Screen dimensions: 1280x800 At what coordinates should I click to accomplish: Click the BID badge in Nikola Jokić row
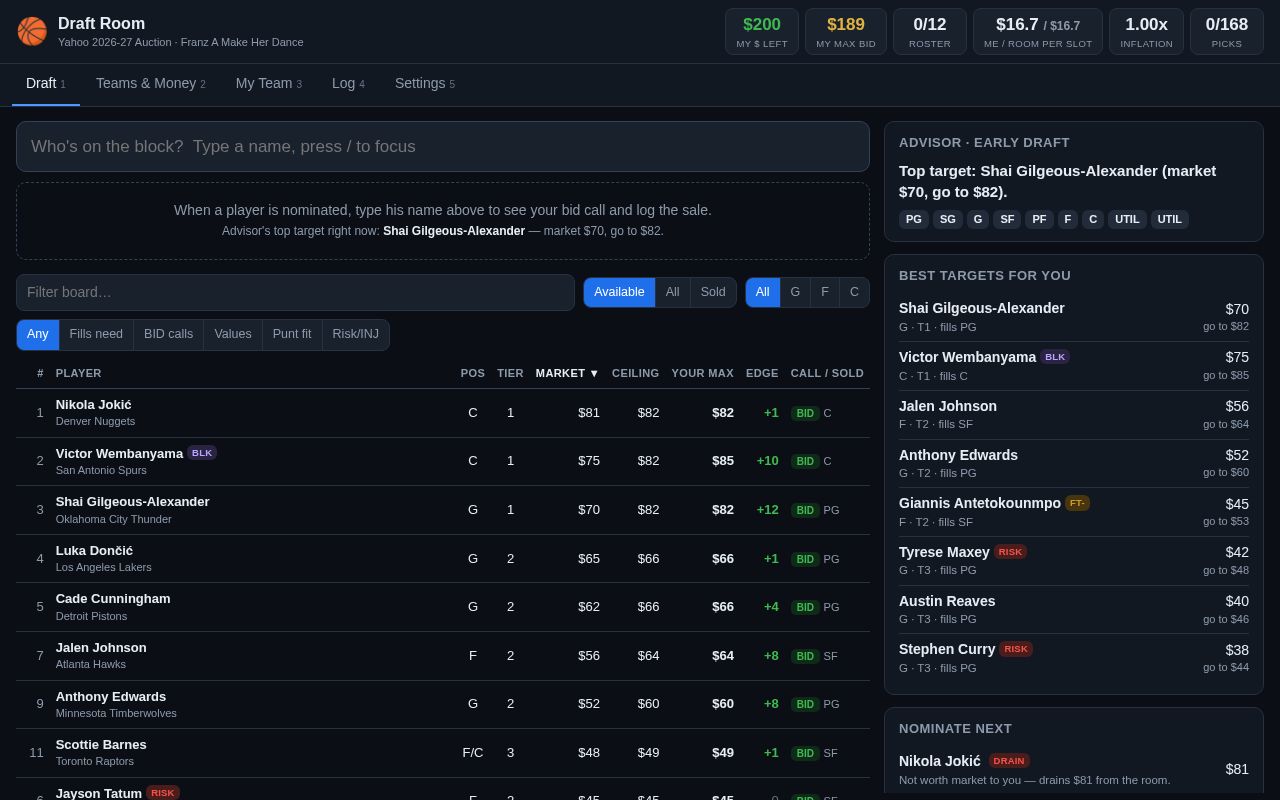[805, 413]
